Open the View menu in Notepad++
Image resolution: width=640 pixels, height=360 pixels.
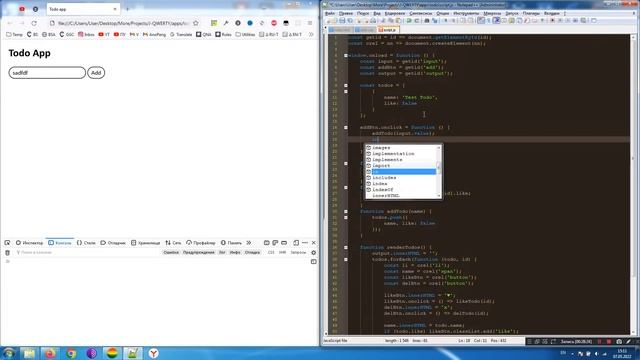[x=377, y=13]
